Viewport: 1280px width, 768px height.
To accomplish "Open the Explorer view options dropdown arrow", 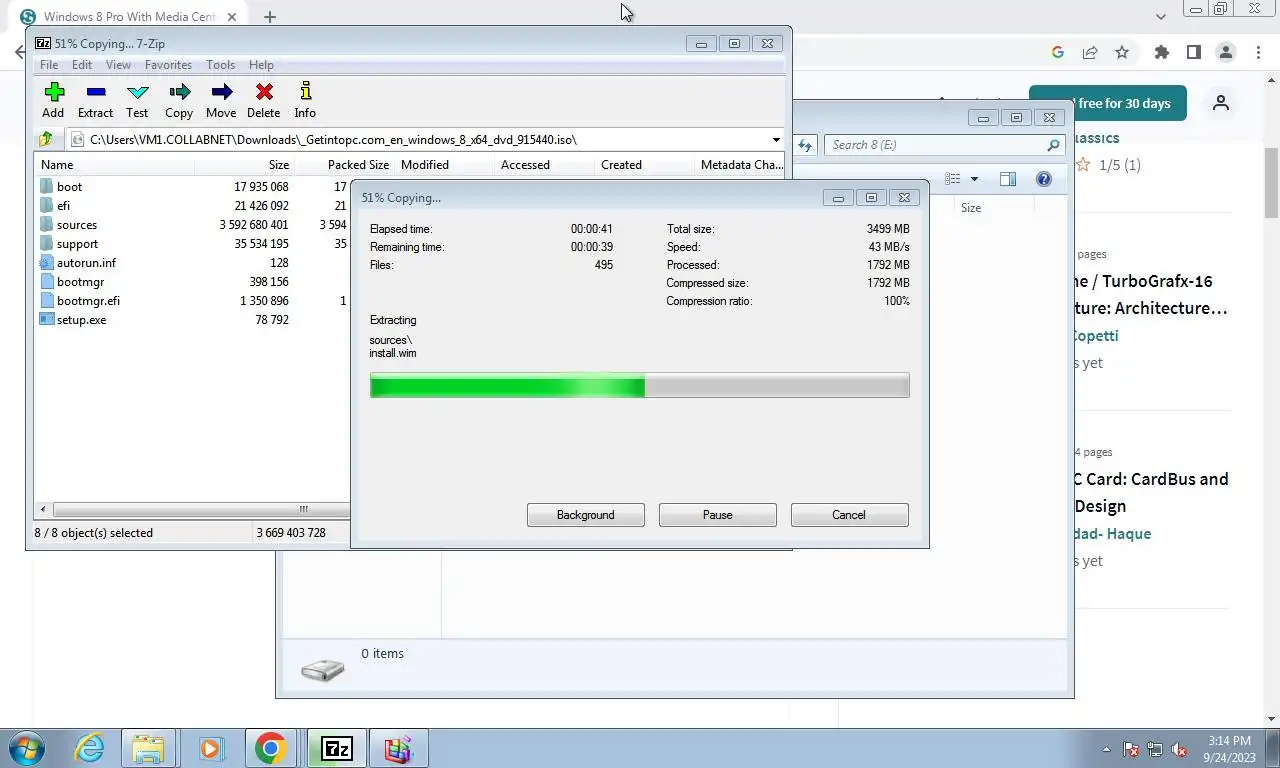I will pyautogui.click(x=975, y=179).
